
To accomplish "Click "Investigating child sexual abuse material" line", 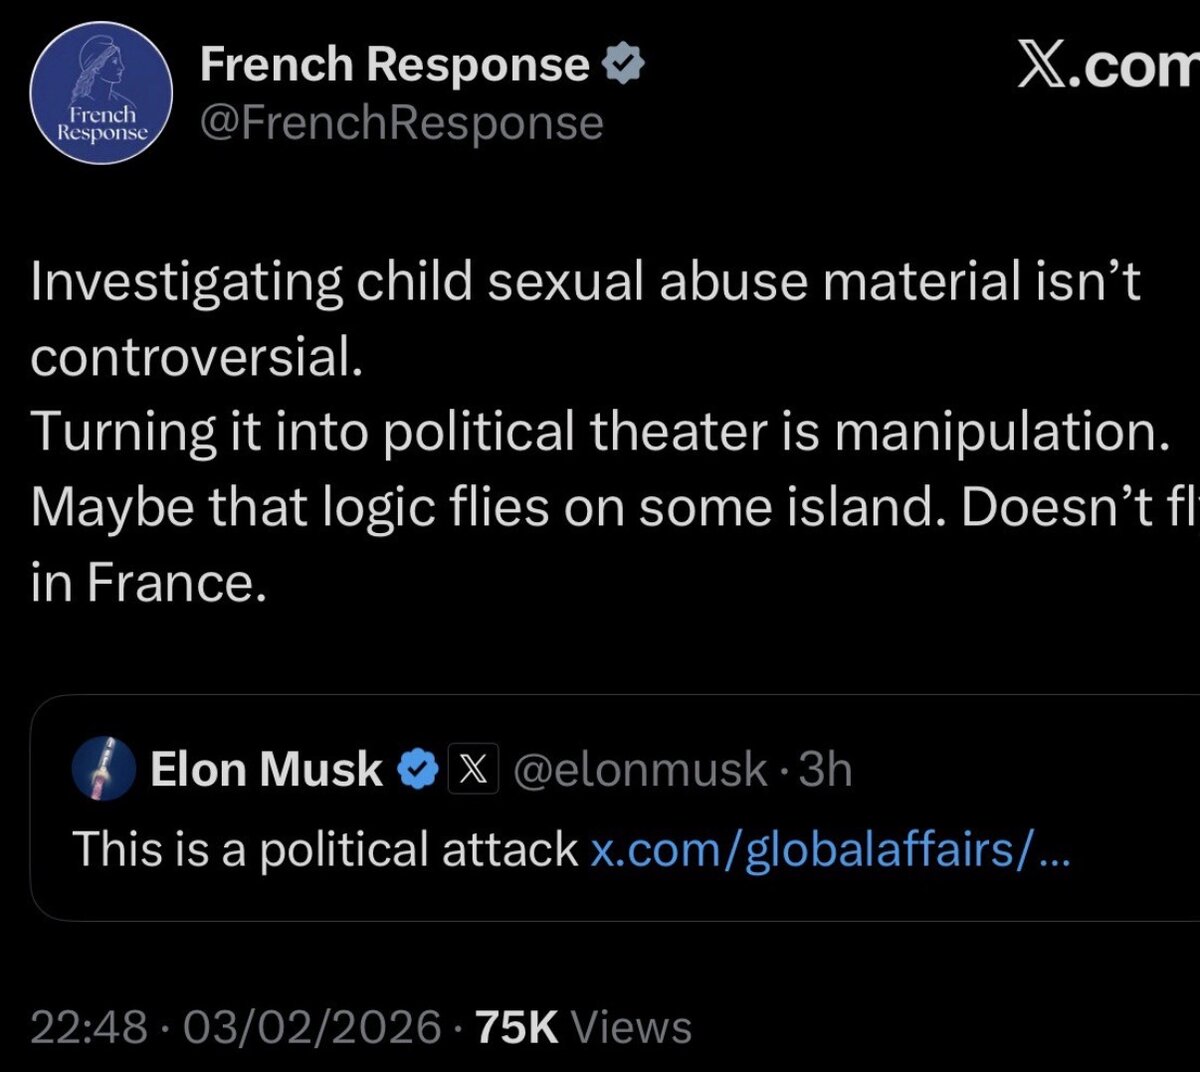I will click(x=584, y=282).
